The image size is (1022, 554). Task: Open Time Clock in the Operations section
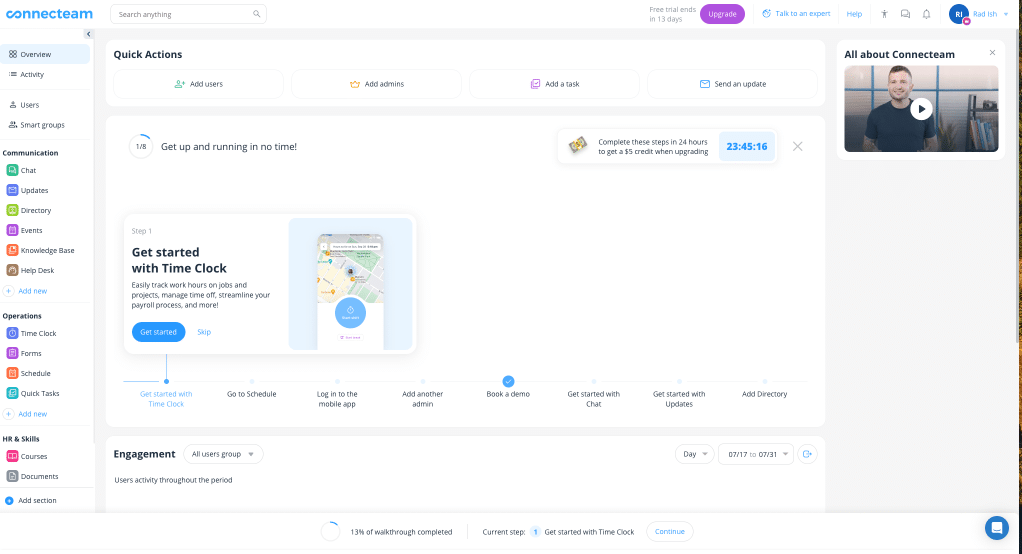click(31, 333)
